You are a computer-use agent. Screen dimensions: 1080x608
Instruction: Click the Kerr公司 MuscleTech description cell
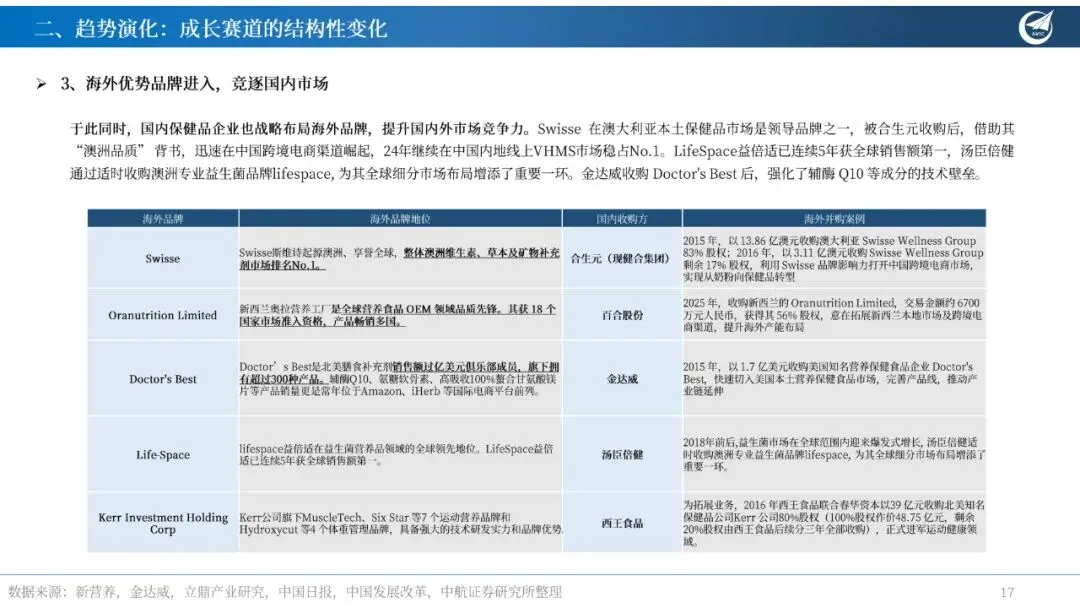coord(400,523)
